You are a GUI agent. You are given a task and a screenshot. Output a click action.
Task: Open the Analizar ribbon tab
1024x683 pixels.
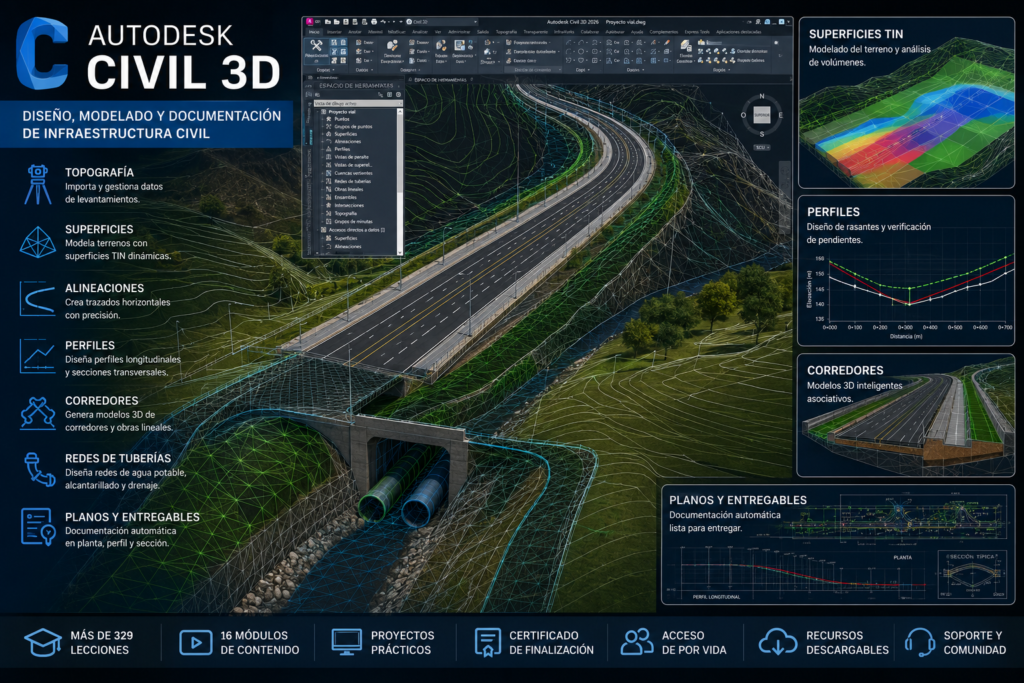(x=420, y=32)
